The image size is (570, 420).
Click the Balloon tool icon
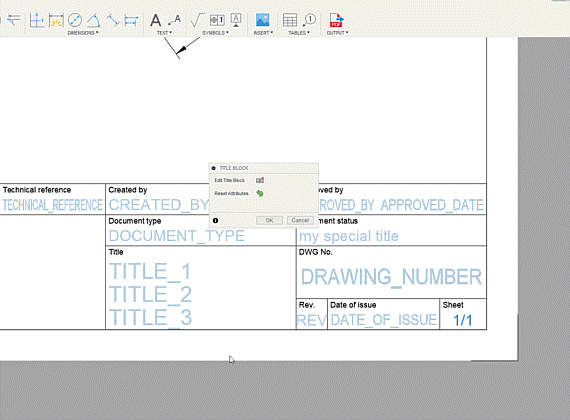(x=309, y=20)
